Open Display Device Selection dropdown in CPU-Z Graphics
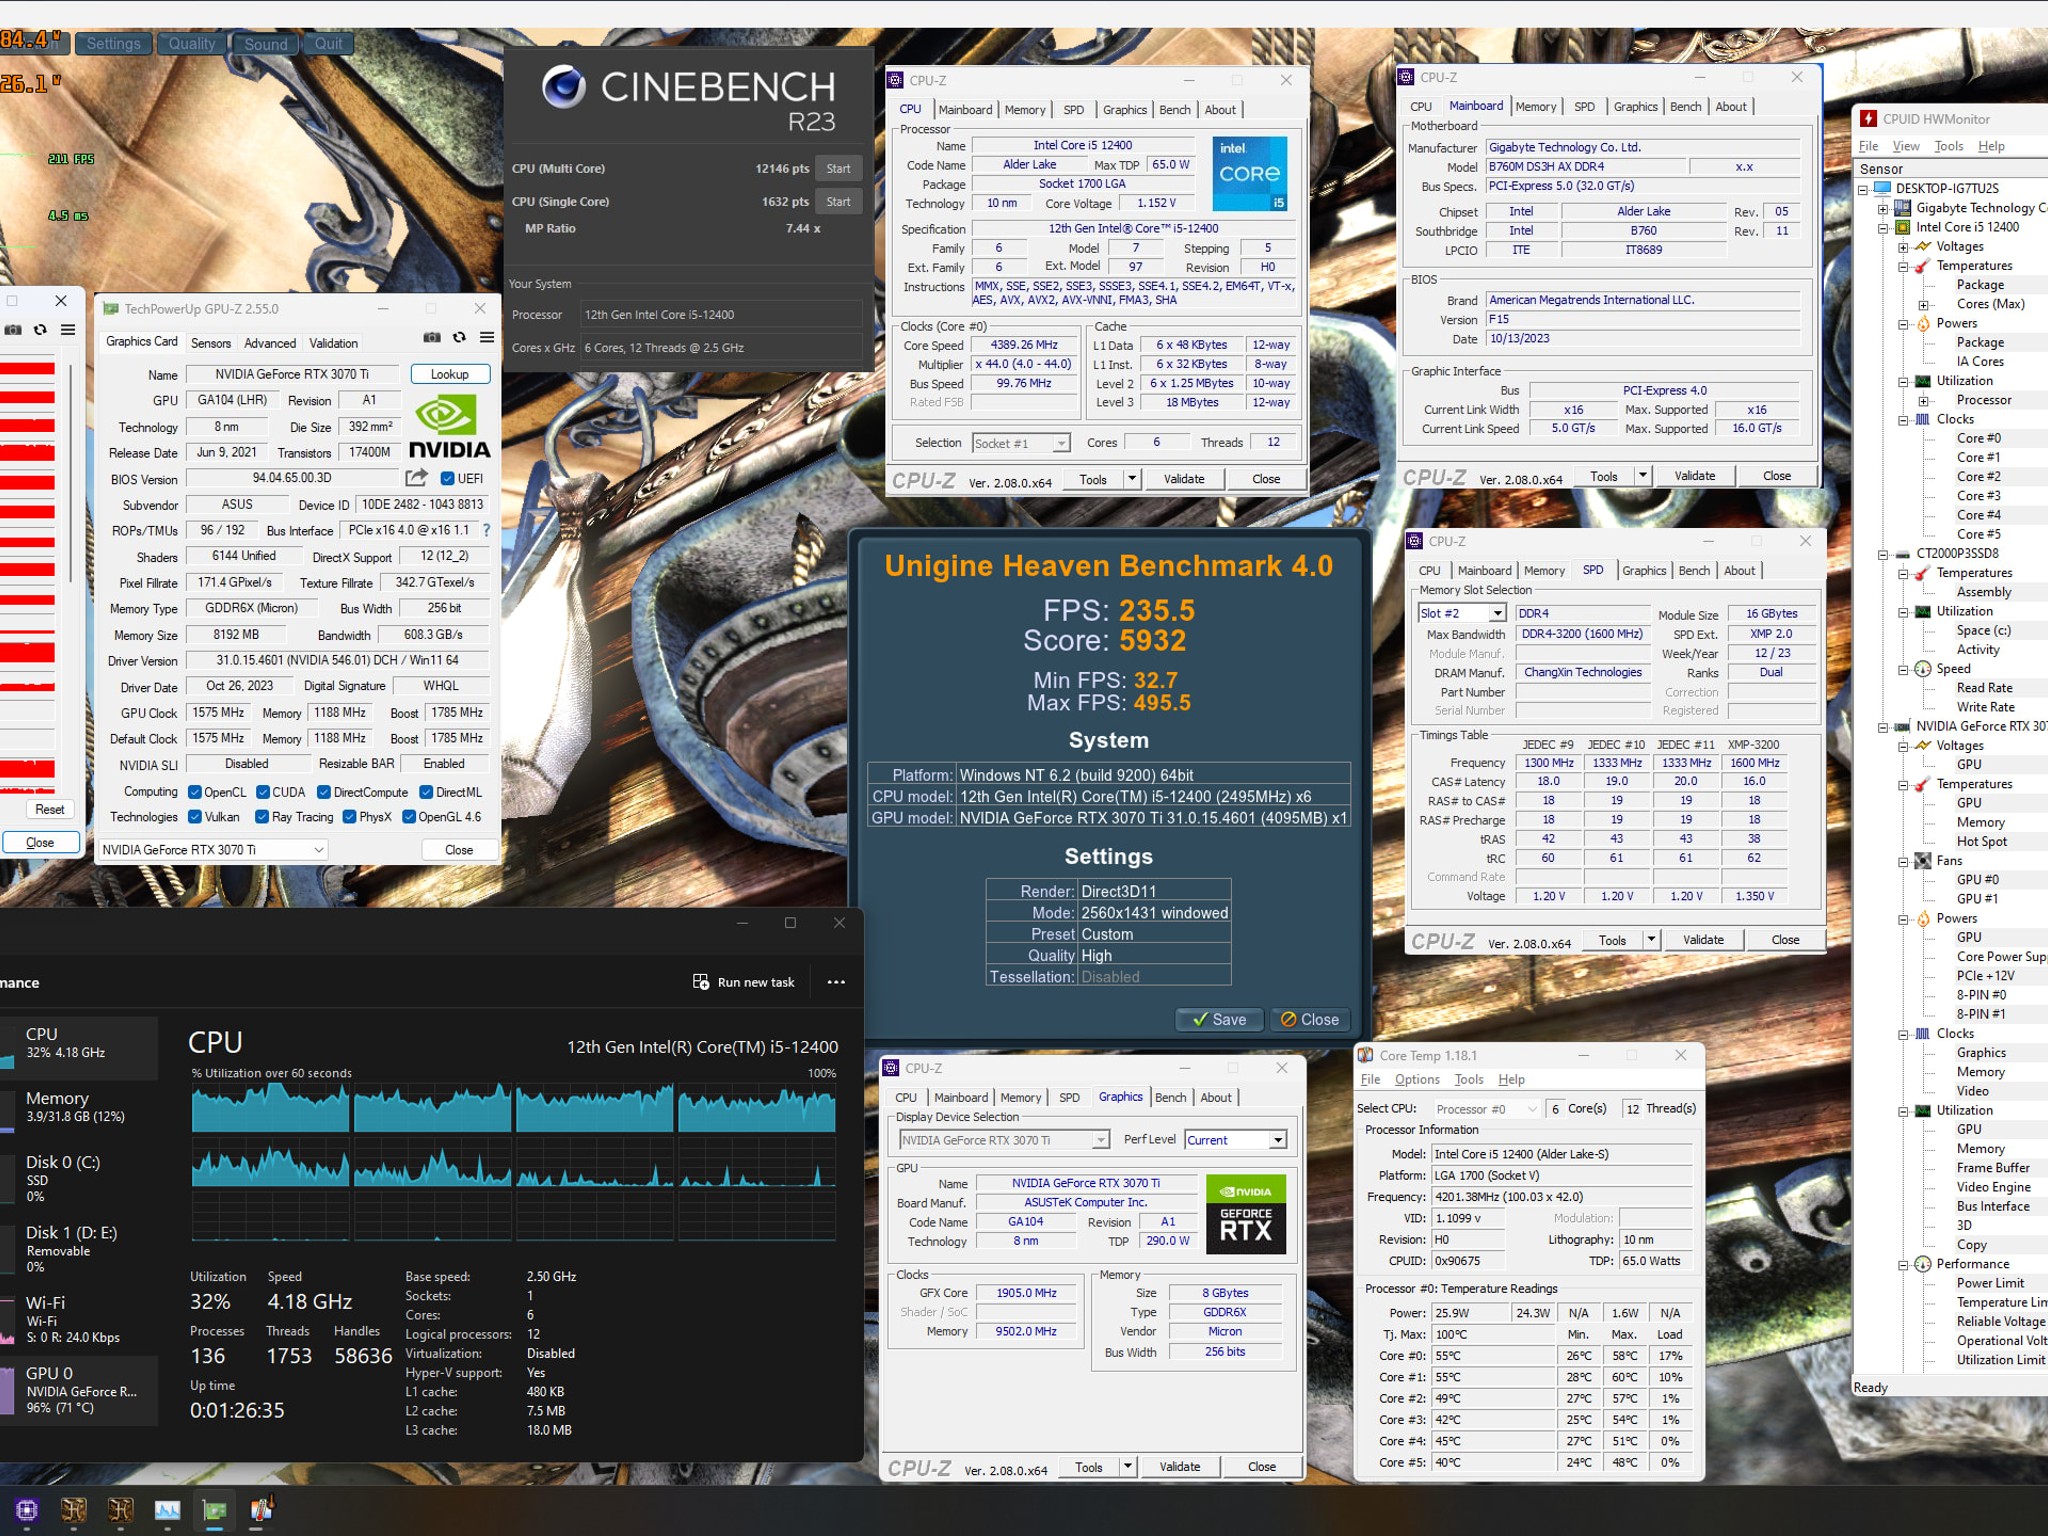Image resolution: width=2048 pixels, height=1536 pixels. click(1004, 1140)
